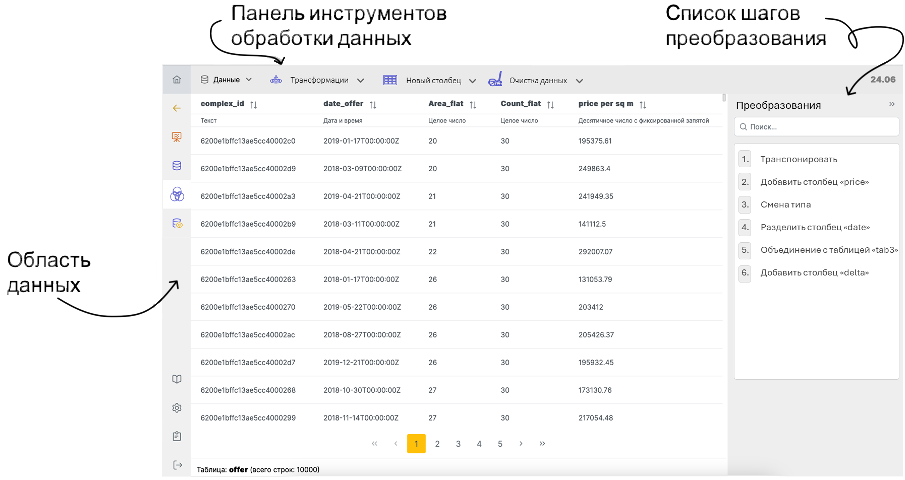Image resolution: width=905 pixels, height=480 pixels.
Task: Open the settings gear icon
Action: click(177, 408)
